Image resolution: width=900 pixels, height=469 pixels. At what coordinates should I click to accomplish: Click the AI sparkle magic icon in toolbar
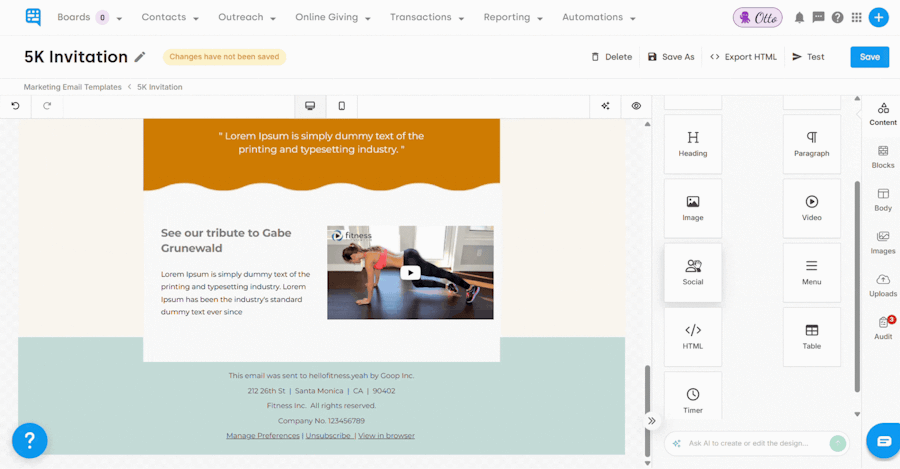click(605, 106)
